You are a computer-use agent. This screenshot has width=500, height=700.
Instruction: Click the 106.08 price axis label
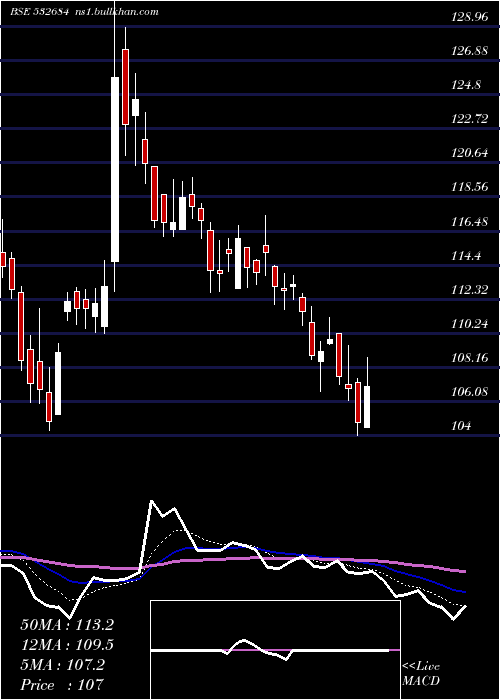click(x=470, y=392)
